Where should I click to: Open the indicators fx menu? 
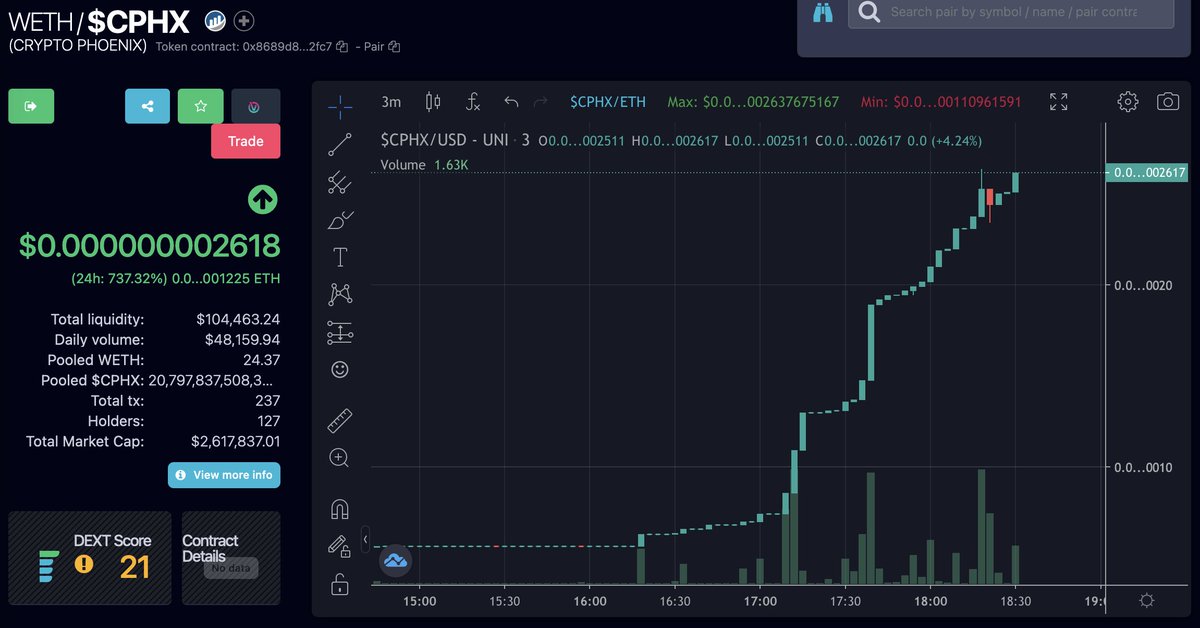tap(474, 101)
